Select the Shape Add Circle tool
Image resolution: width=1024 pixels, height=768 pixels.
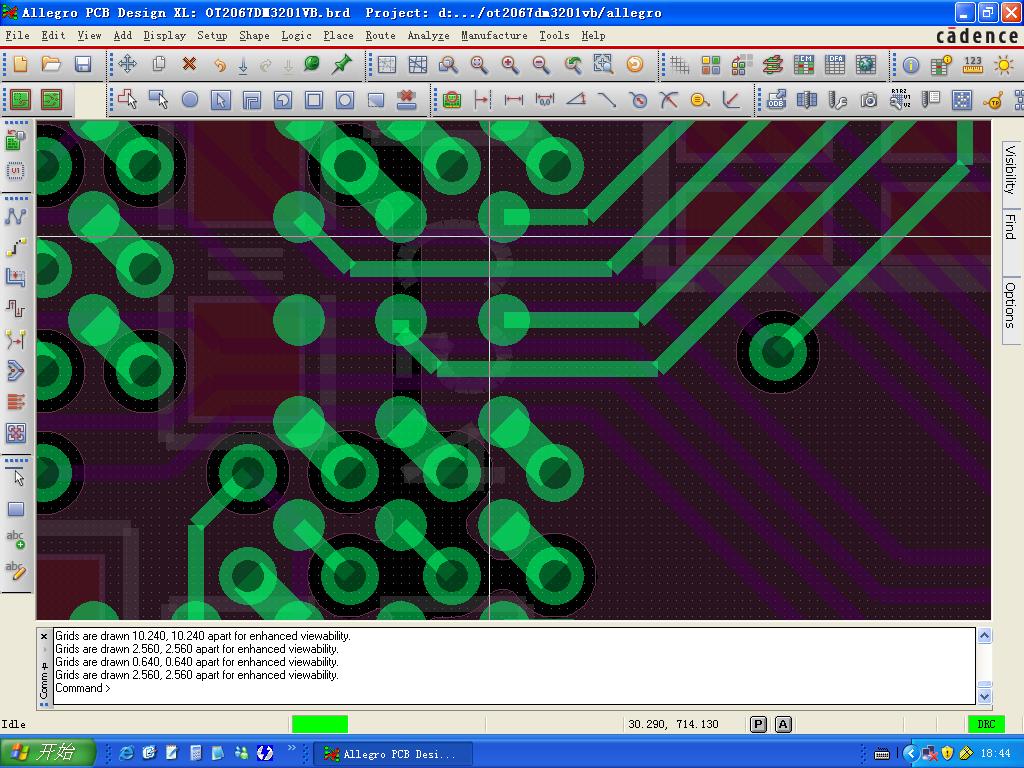pyautogui.click(x=190, y=99)
